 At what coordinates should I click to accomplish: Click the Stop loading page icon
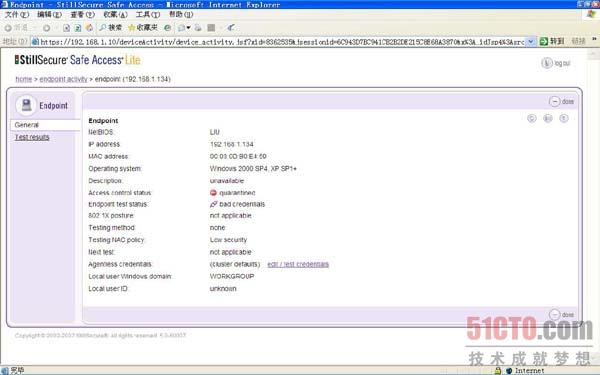pyautogui.click(x=67, y=28)
